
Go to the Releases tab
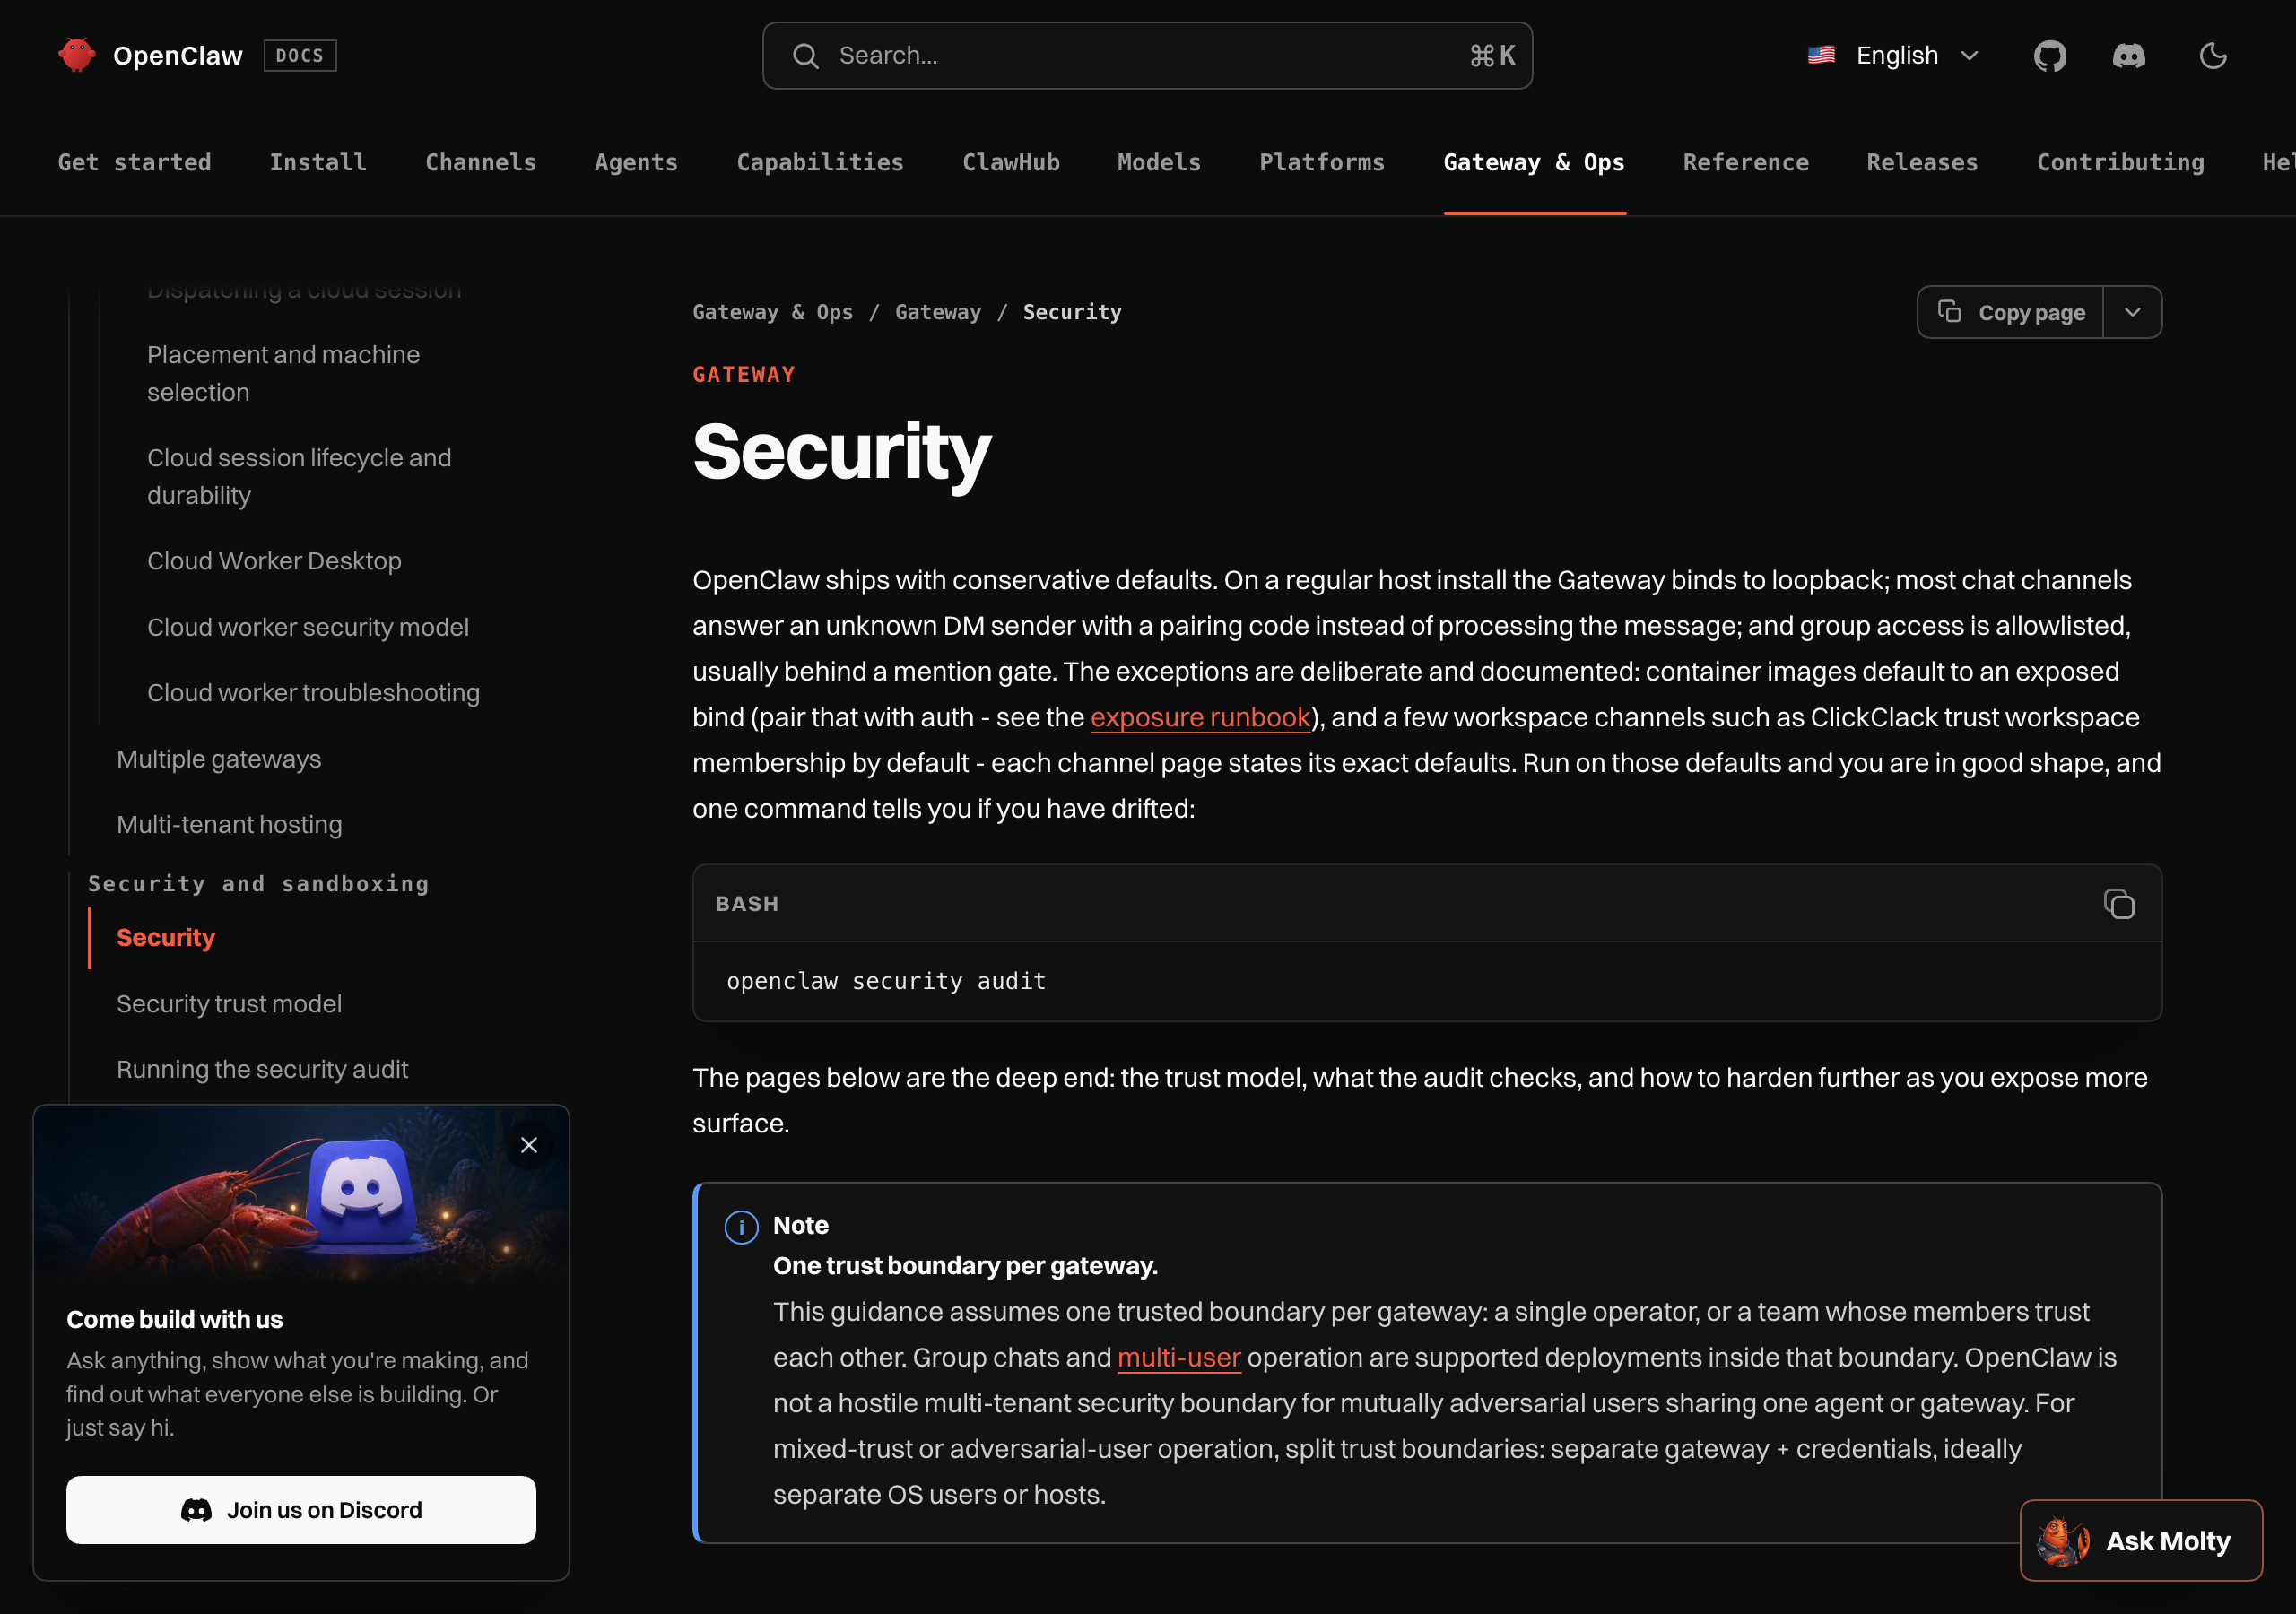pyautogui.click(x=1922, y=162)
